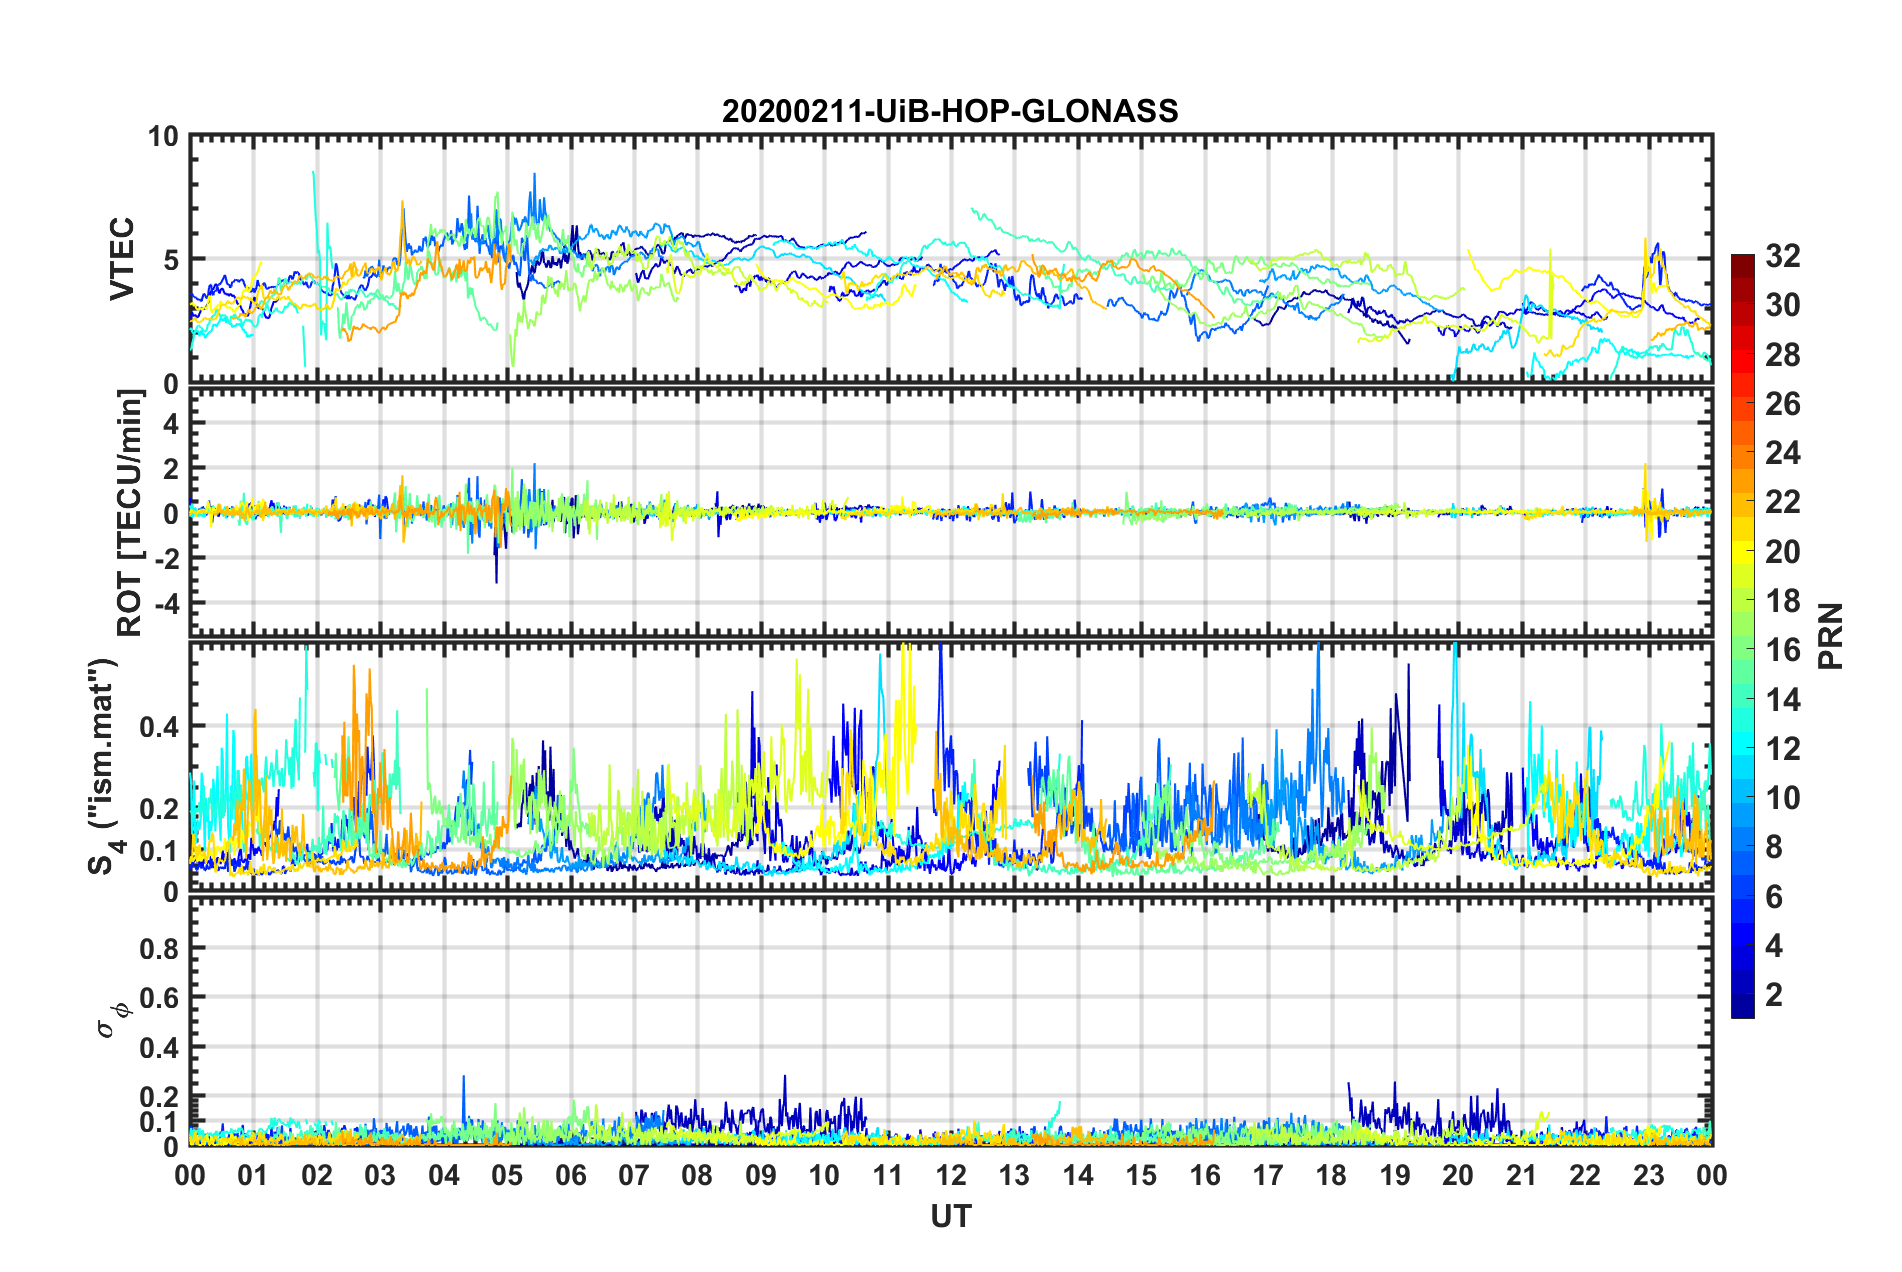
Task: Click x-axis tick label 12
Action: coord(951,1175)
